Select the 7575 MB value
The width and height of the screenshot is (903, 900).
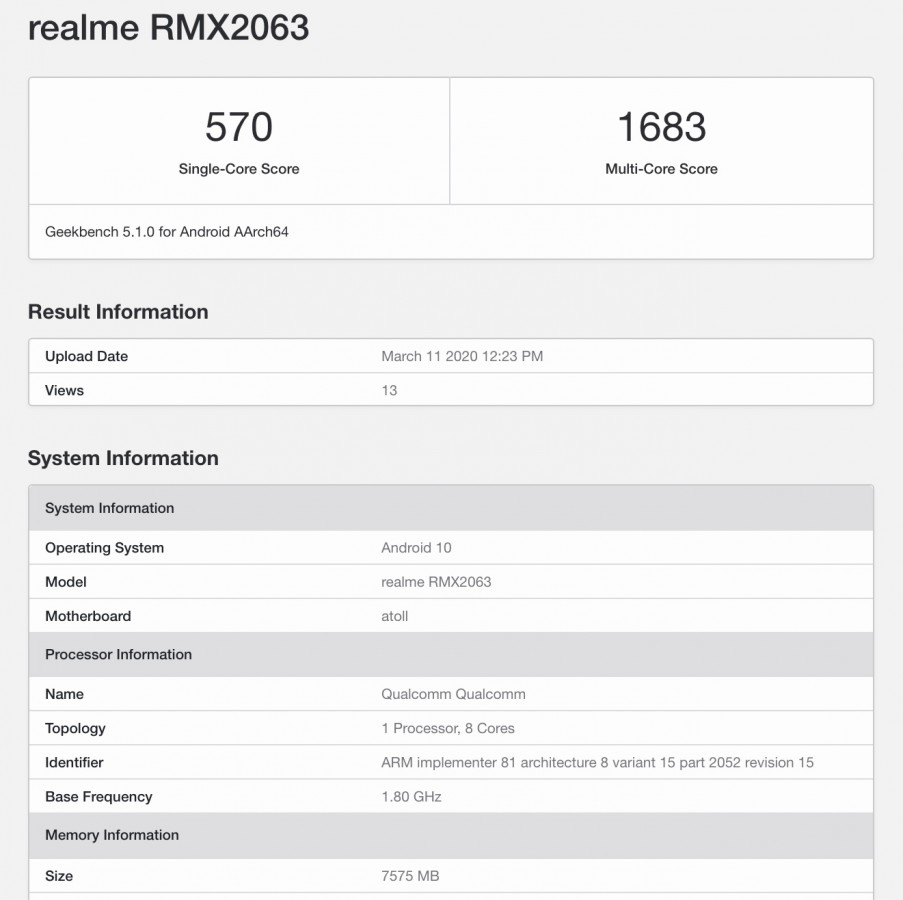(410, 876)
